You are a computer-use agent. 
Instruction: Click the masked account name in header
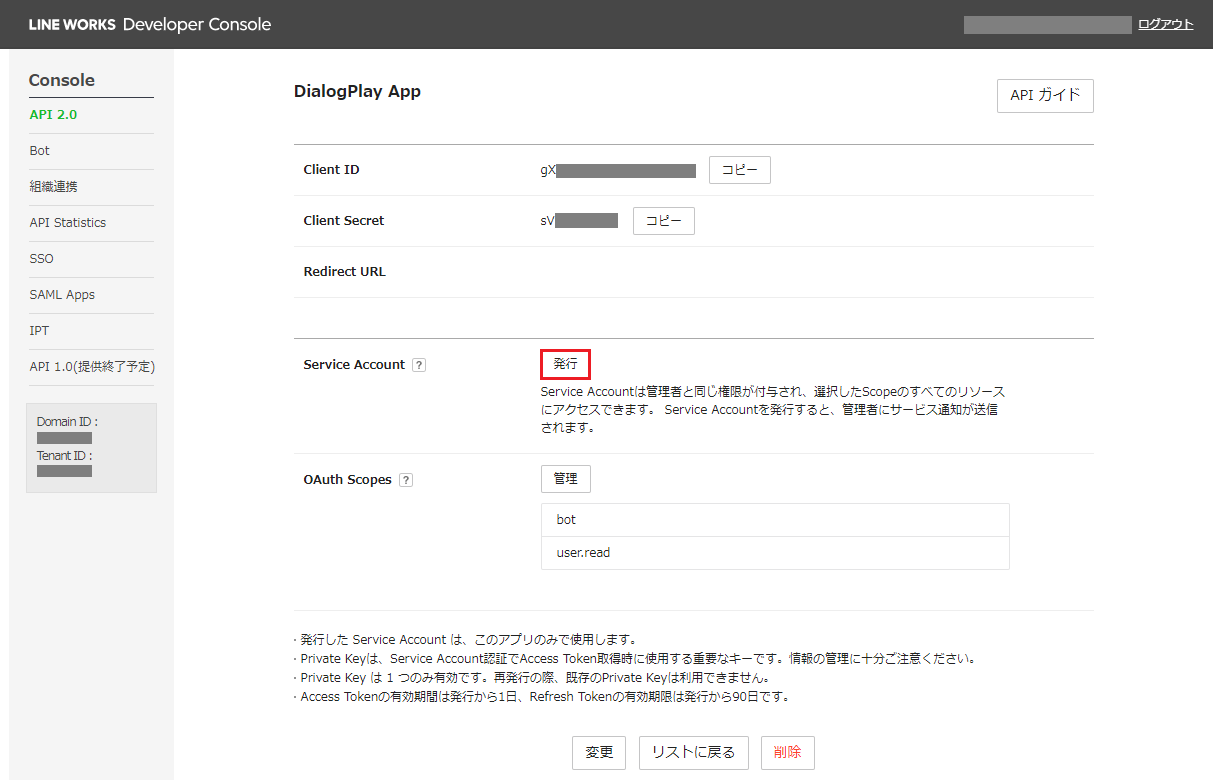[1047, 25]
